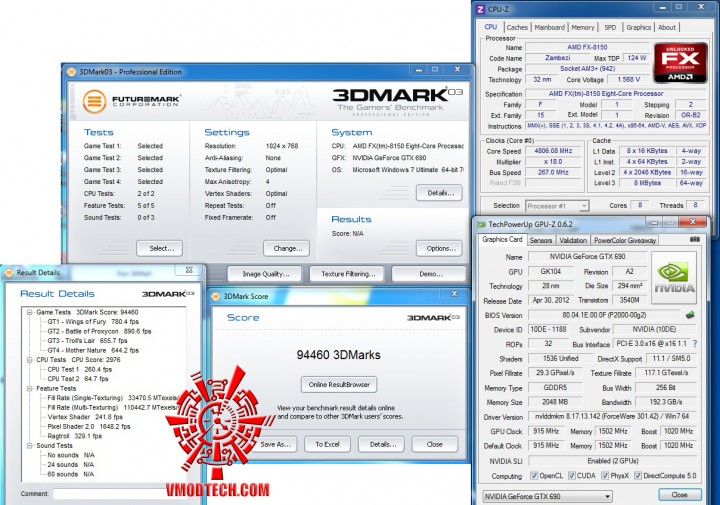The image size is (720, 505).
Task: Select the CPU Test 2 result row
Action: pos(78,379)
